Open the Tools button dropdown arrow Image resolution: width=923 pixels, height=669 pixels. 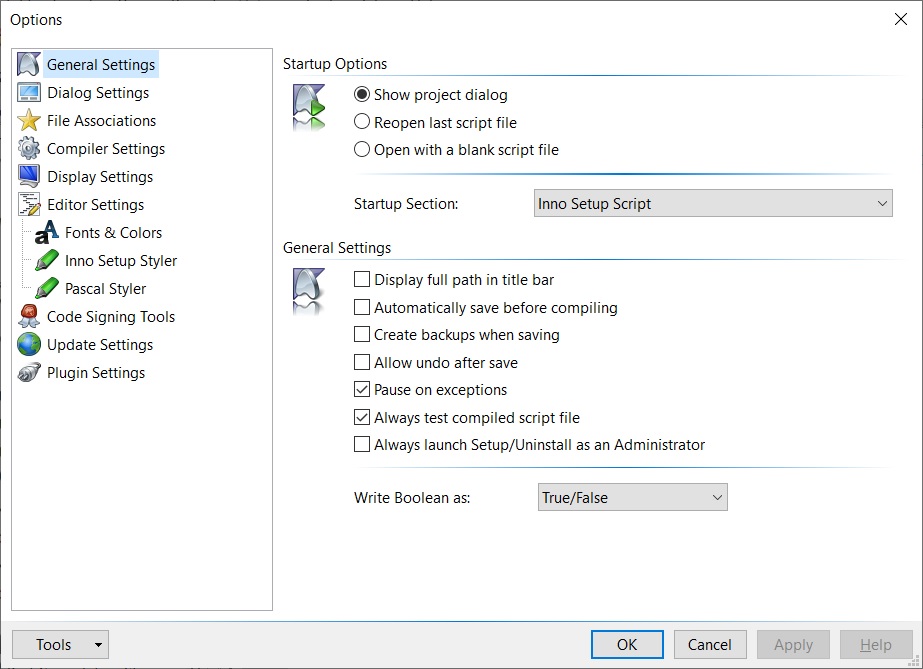[x=98, y=645]
